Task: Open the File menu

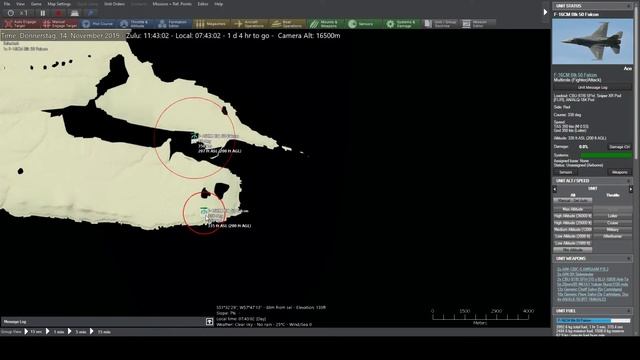Action: pos(7,4)
